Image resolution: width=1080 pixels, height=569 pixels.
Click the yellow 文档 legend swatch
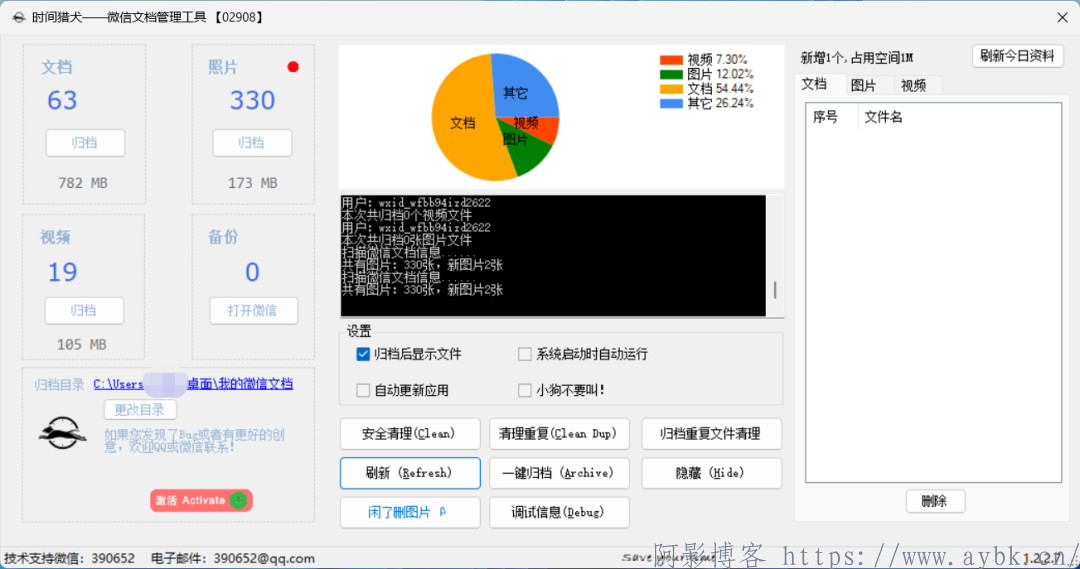(671, 89)
